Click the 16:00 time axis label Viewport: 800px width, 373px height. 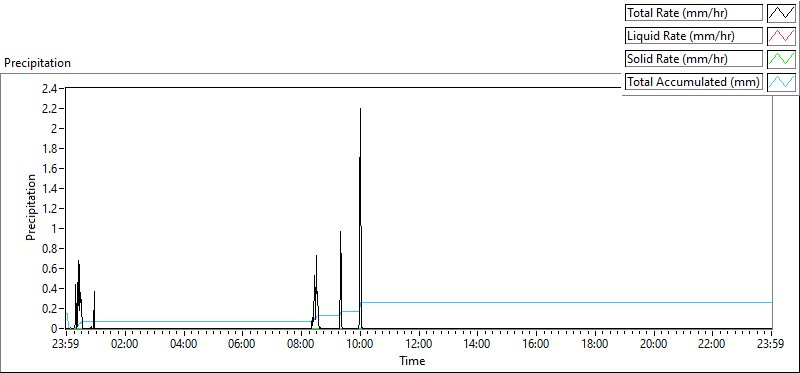[537, 343]
